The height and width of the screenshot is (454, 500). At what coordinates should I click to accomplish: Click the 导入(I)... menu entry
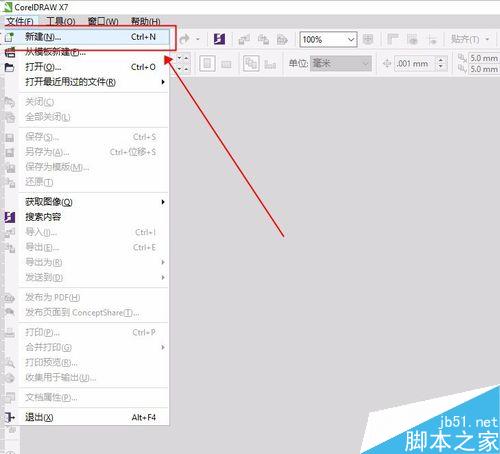[87, 232]
